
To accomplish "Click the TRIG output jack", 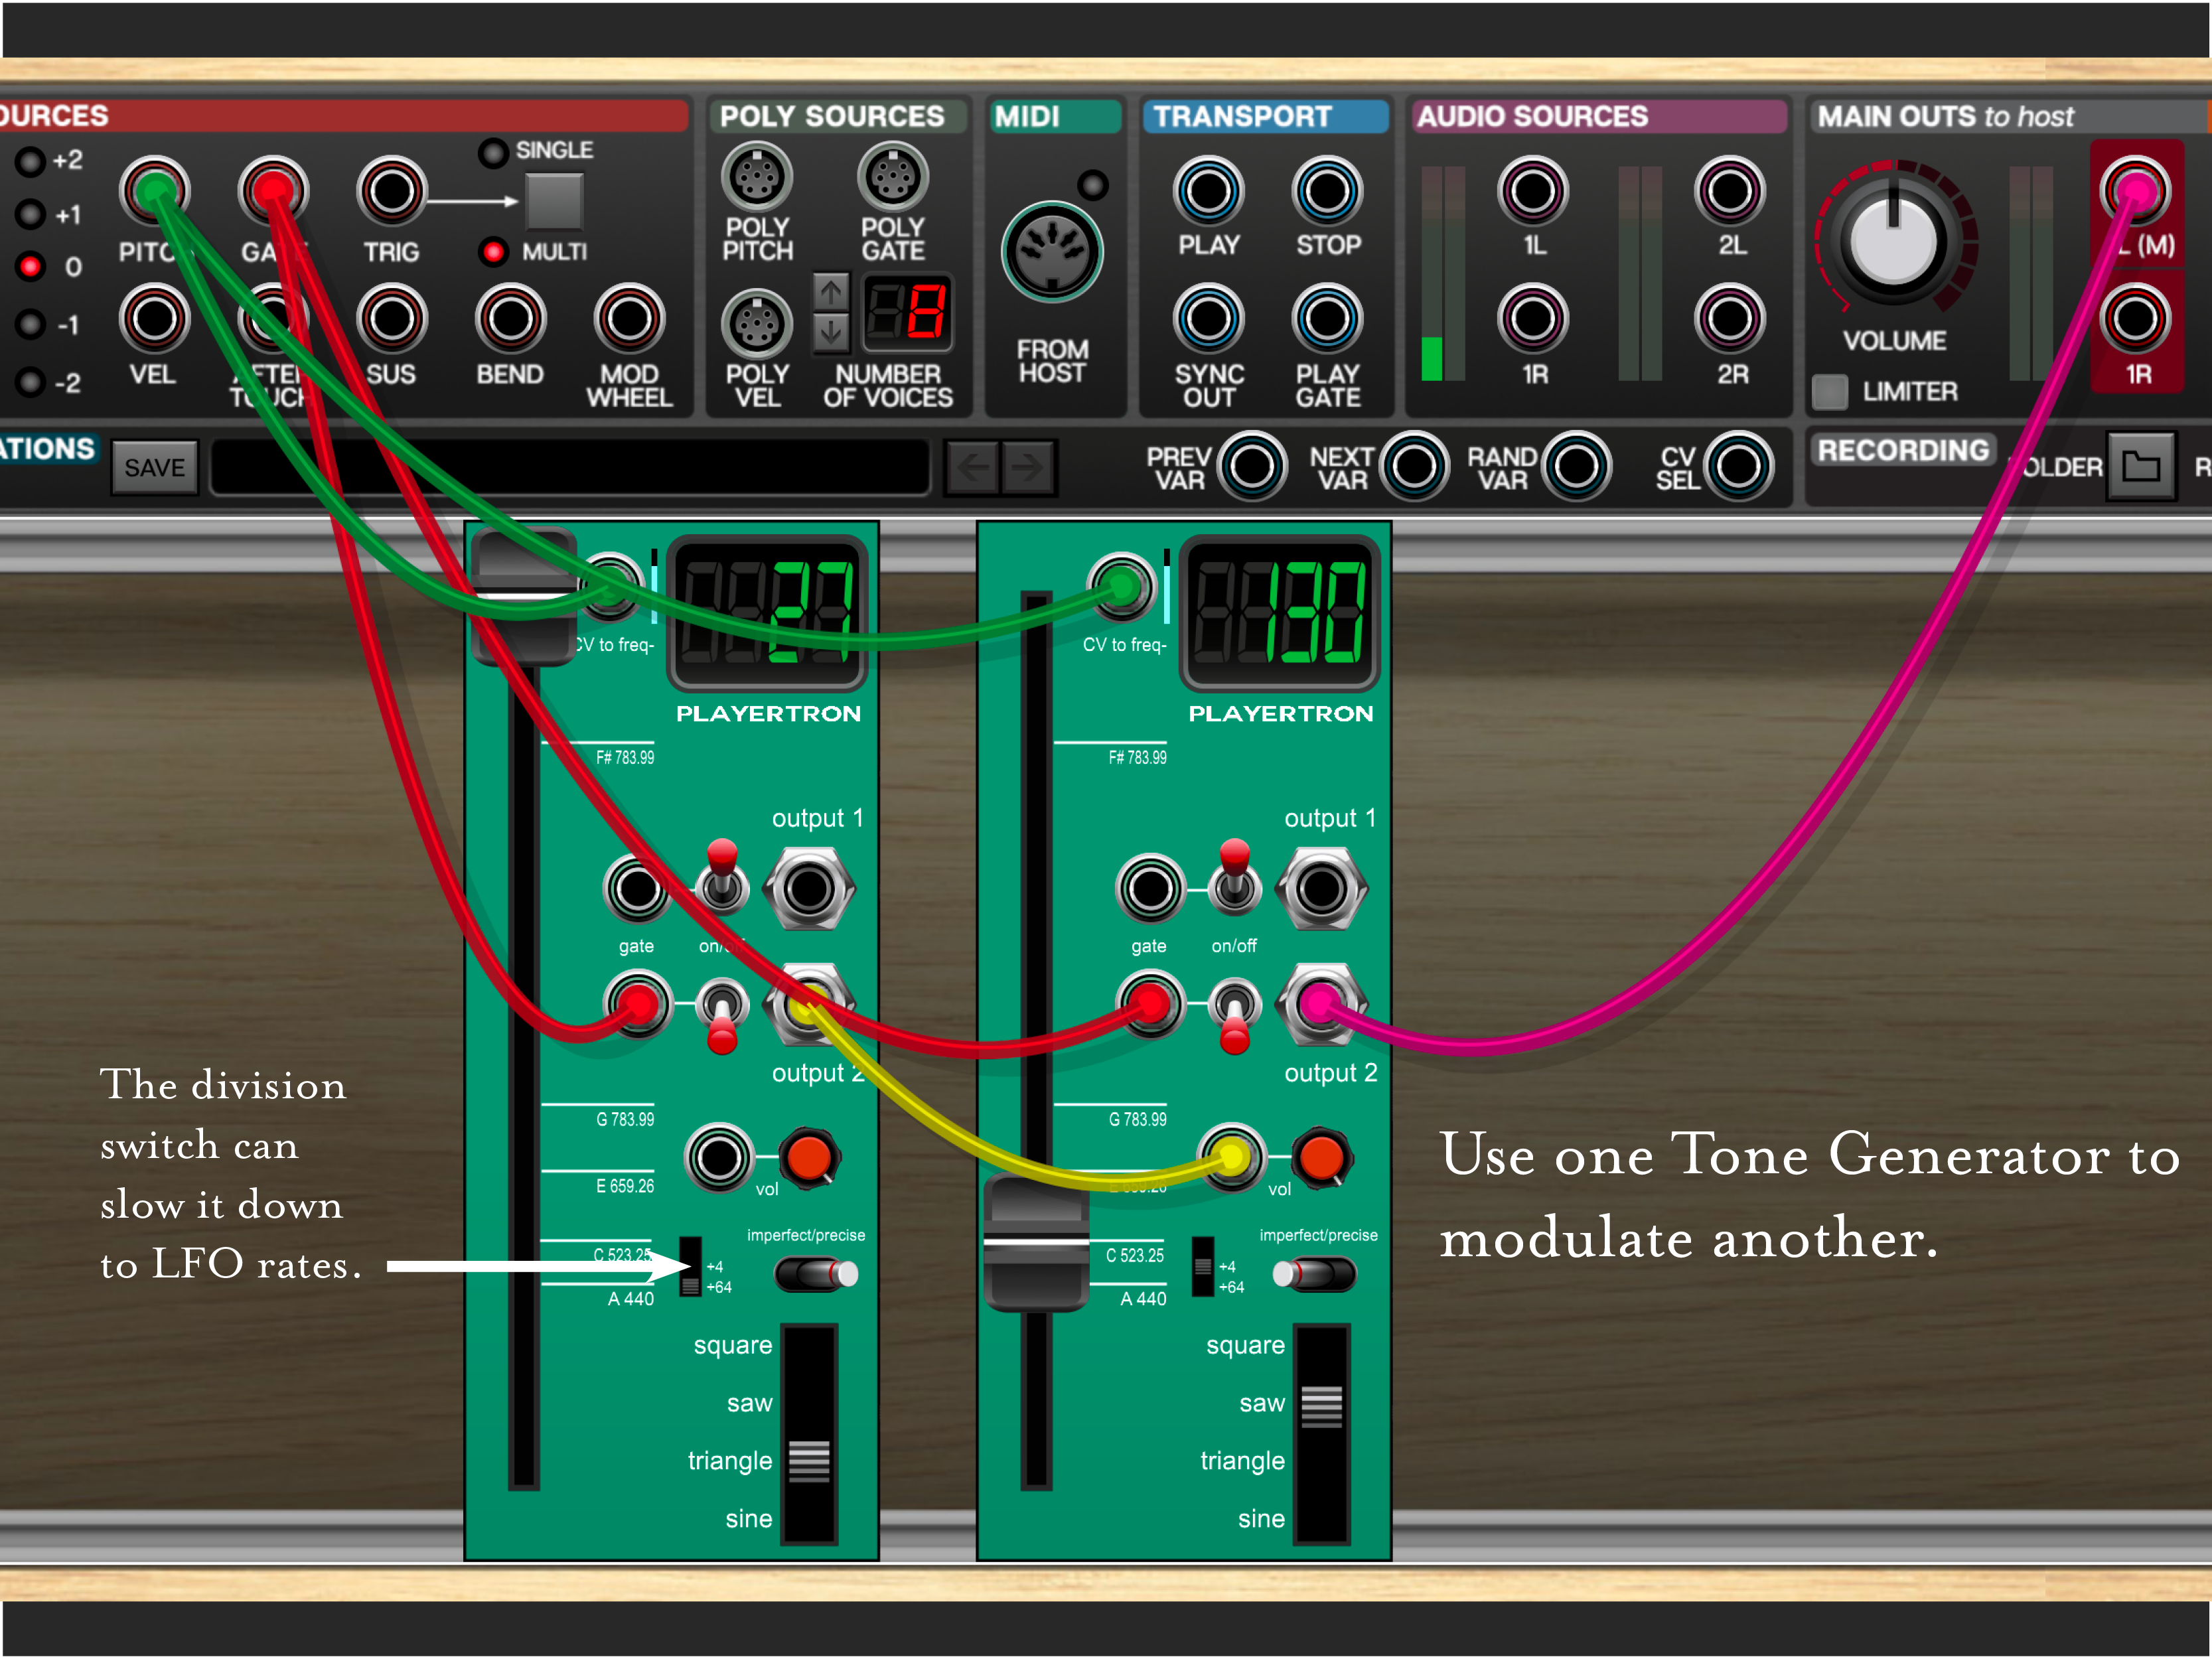I will [391, 191].
